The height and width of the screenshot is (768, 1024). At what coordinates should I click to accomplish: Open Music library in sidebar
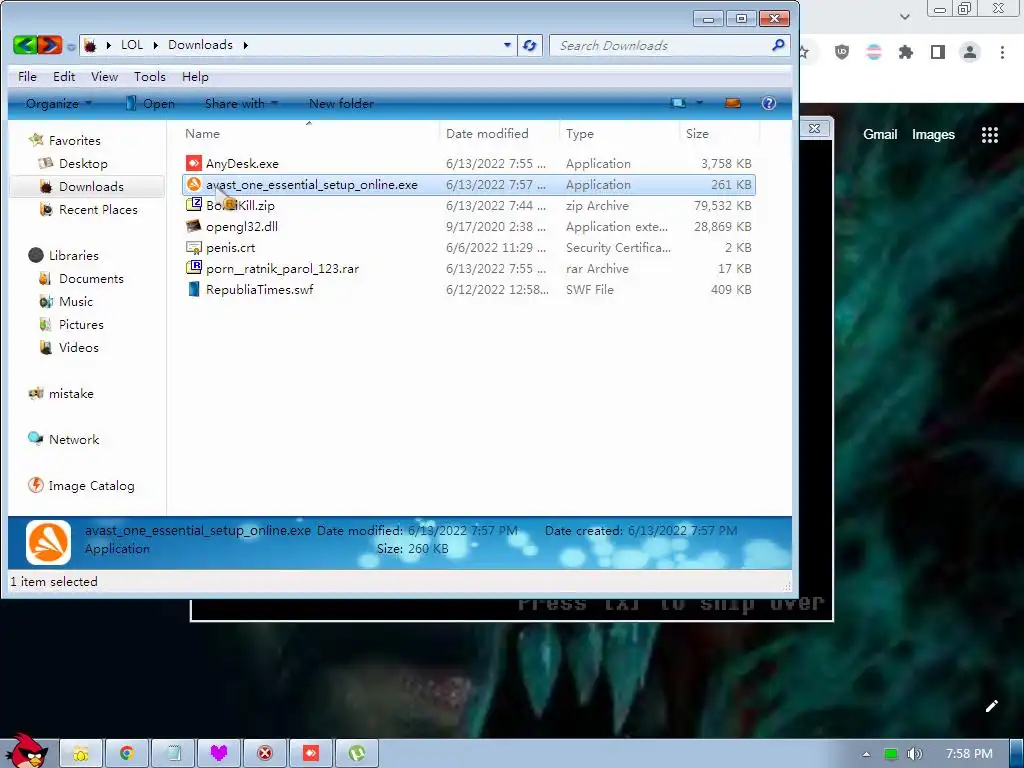[76, 302]
